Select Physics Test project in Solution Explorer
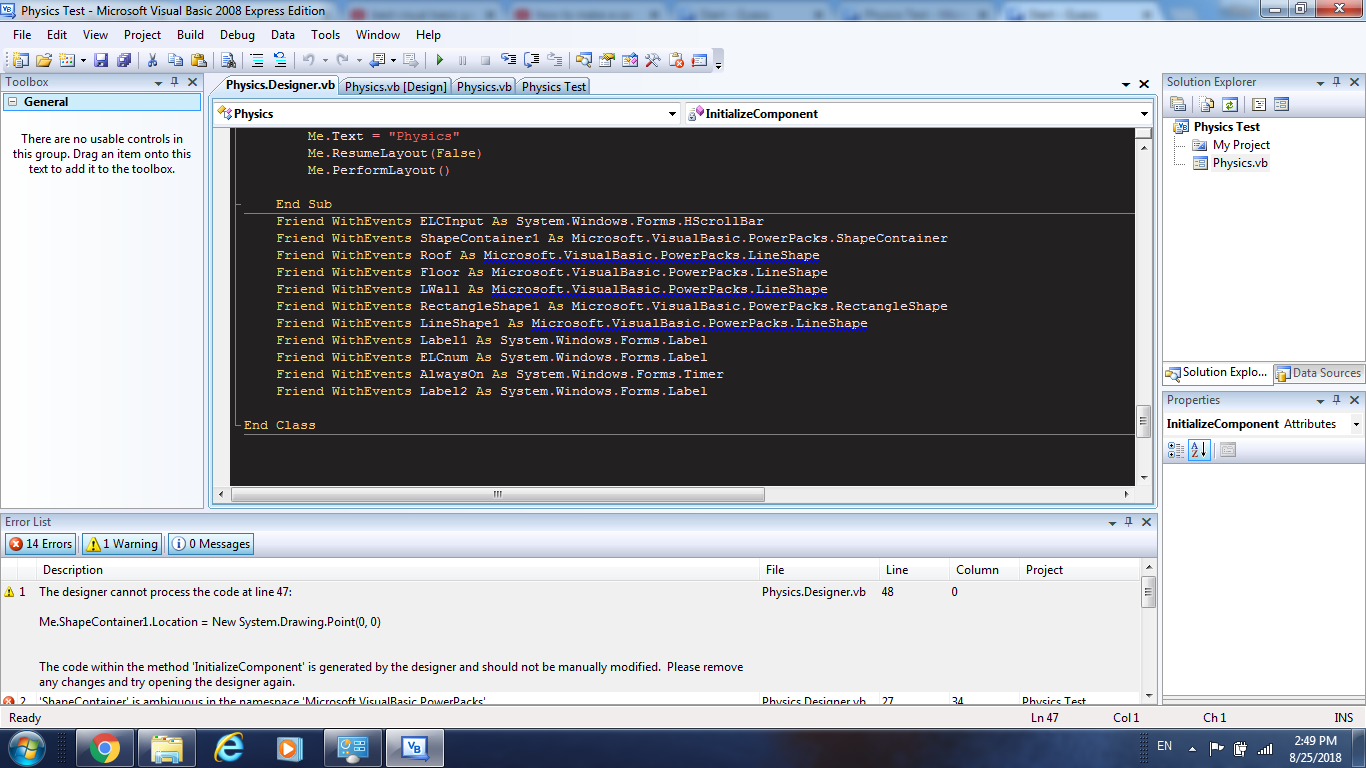Viewport: 1366px width, 768px height. pos(1226,127)
